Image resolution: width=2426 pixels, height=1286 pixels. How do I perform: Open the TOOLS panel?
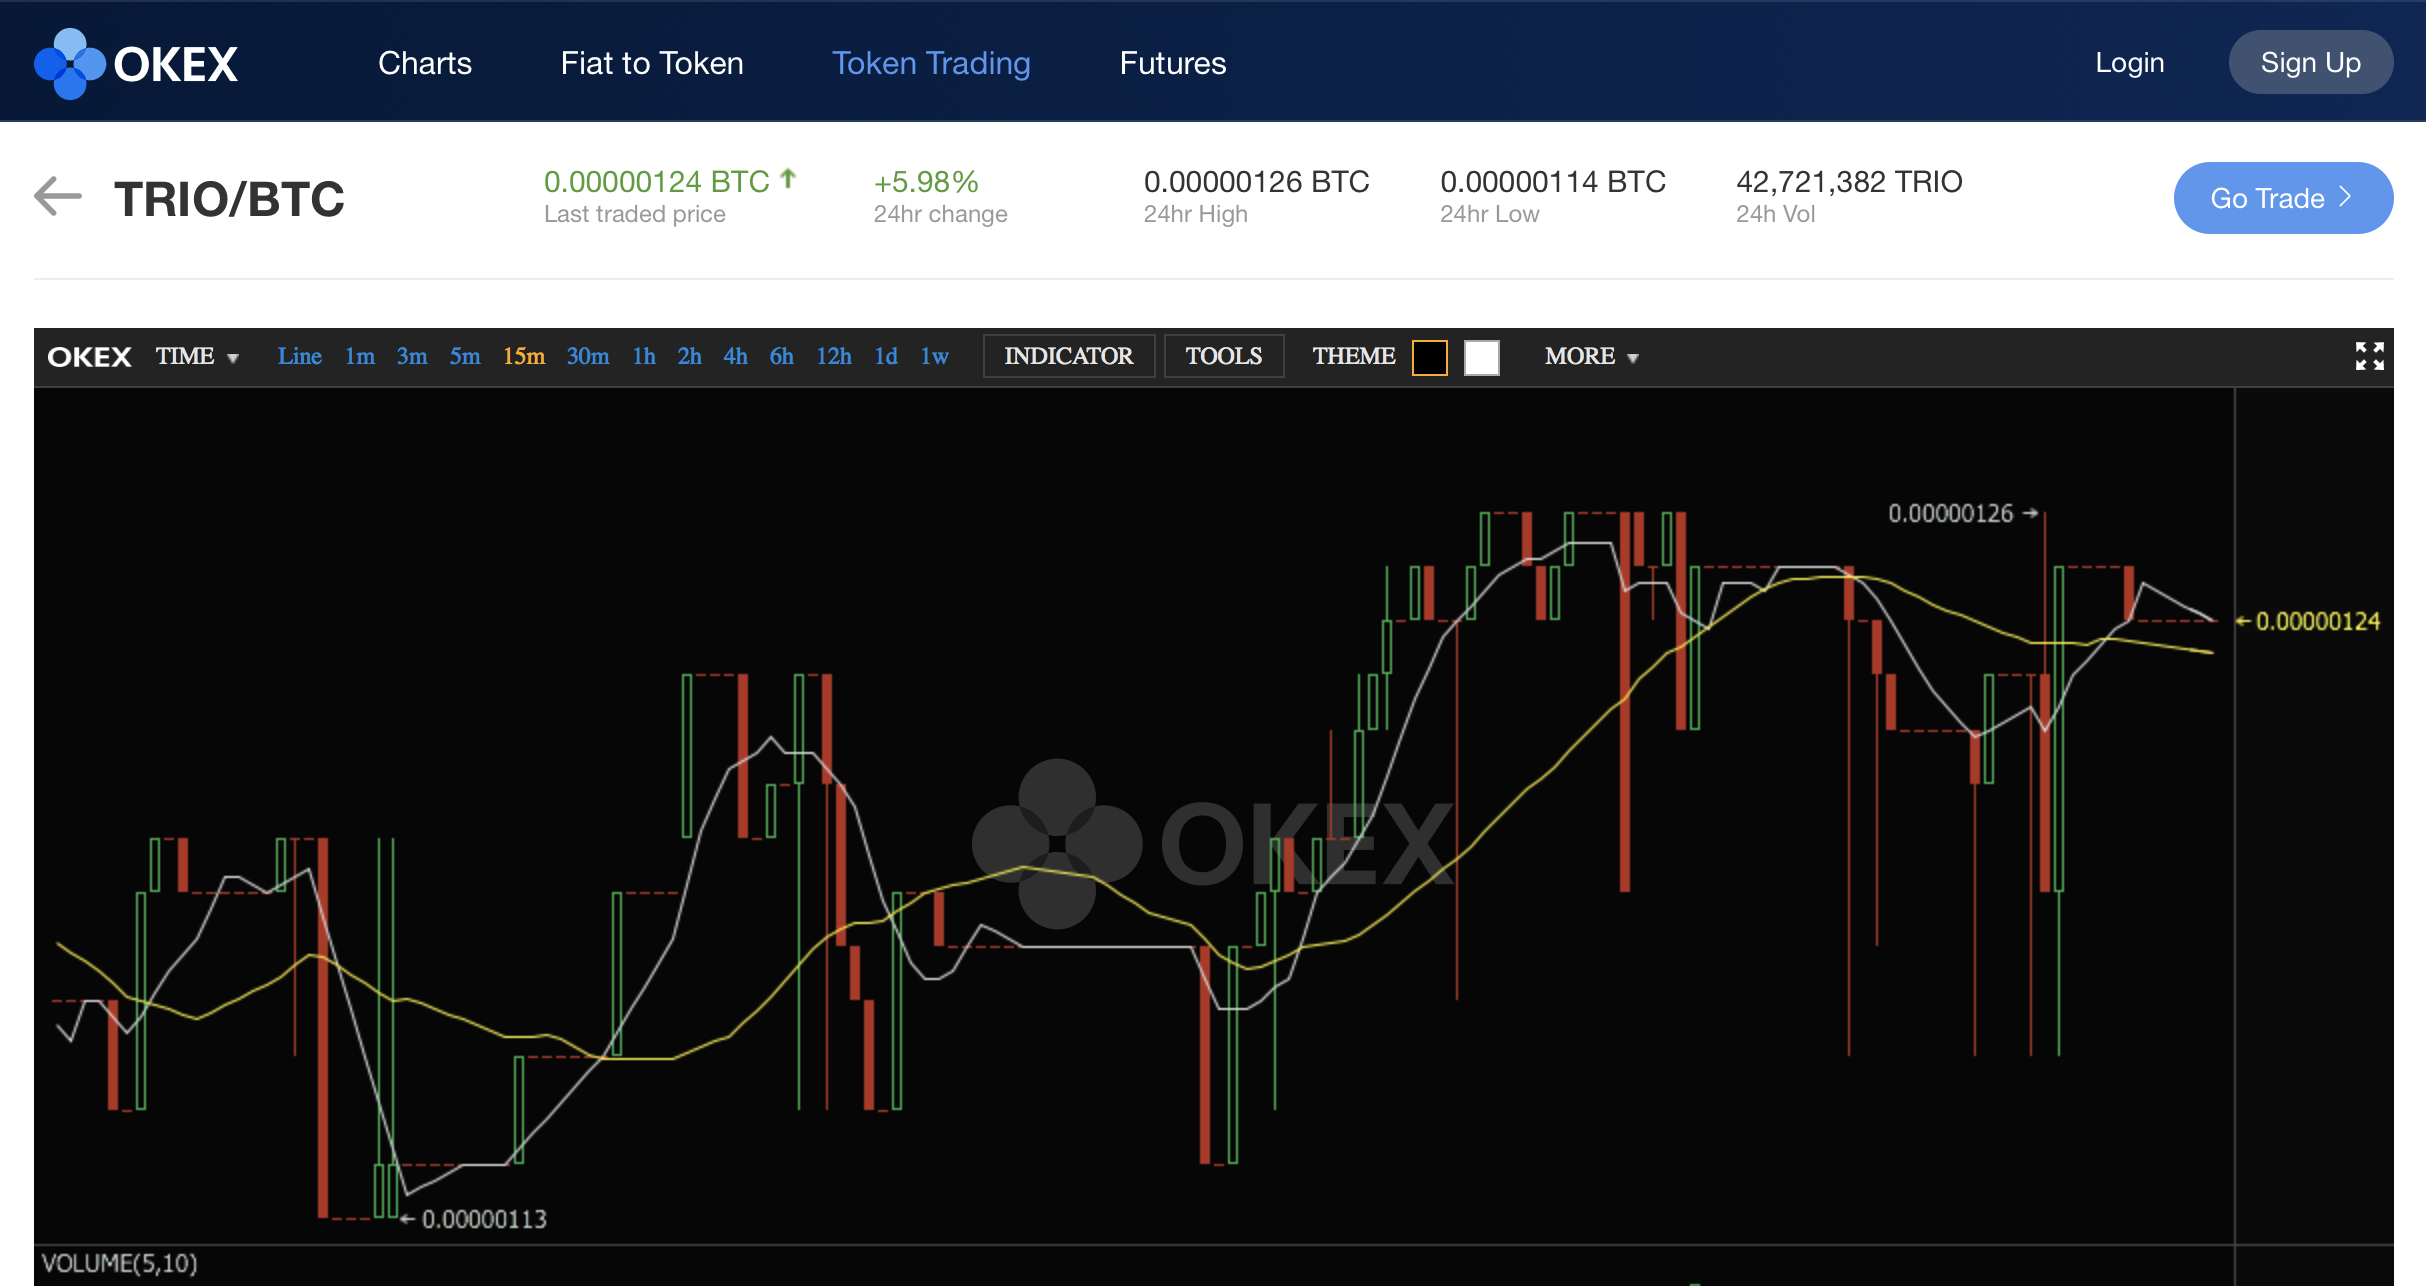(x=1224, y=356)
